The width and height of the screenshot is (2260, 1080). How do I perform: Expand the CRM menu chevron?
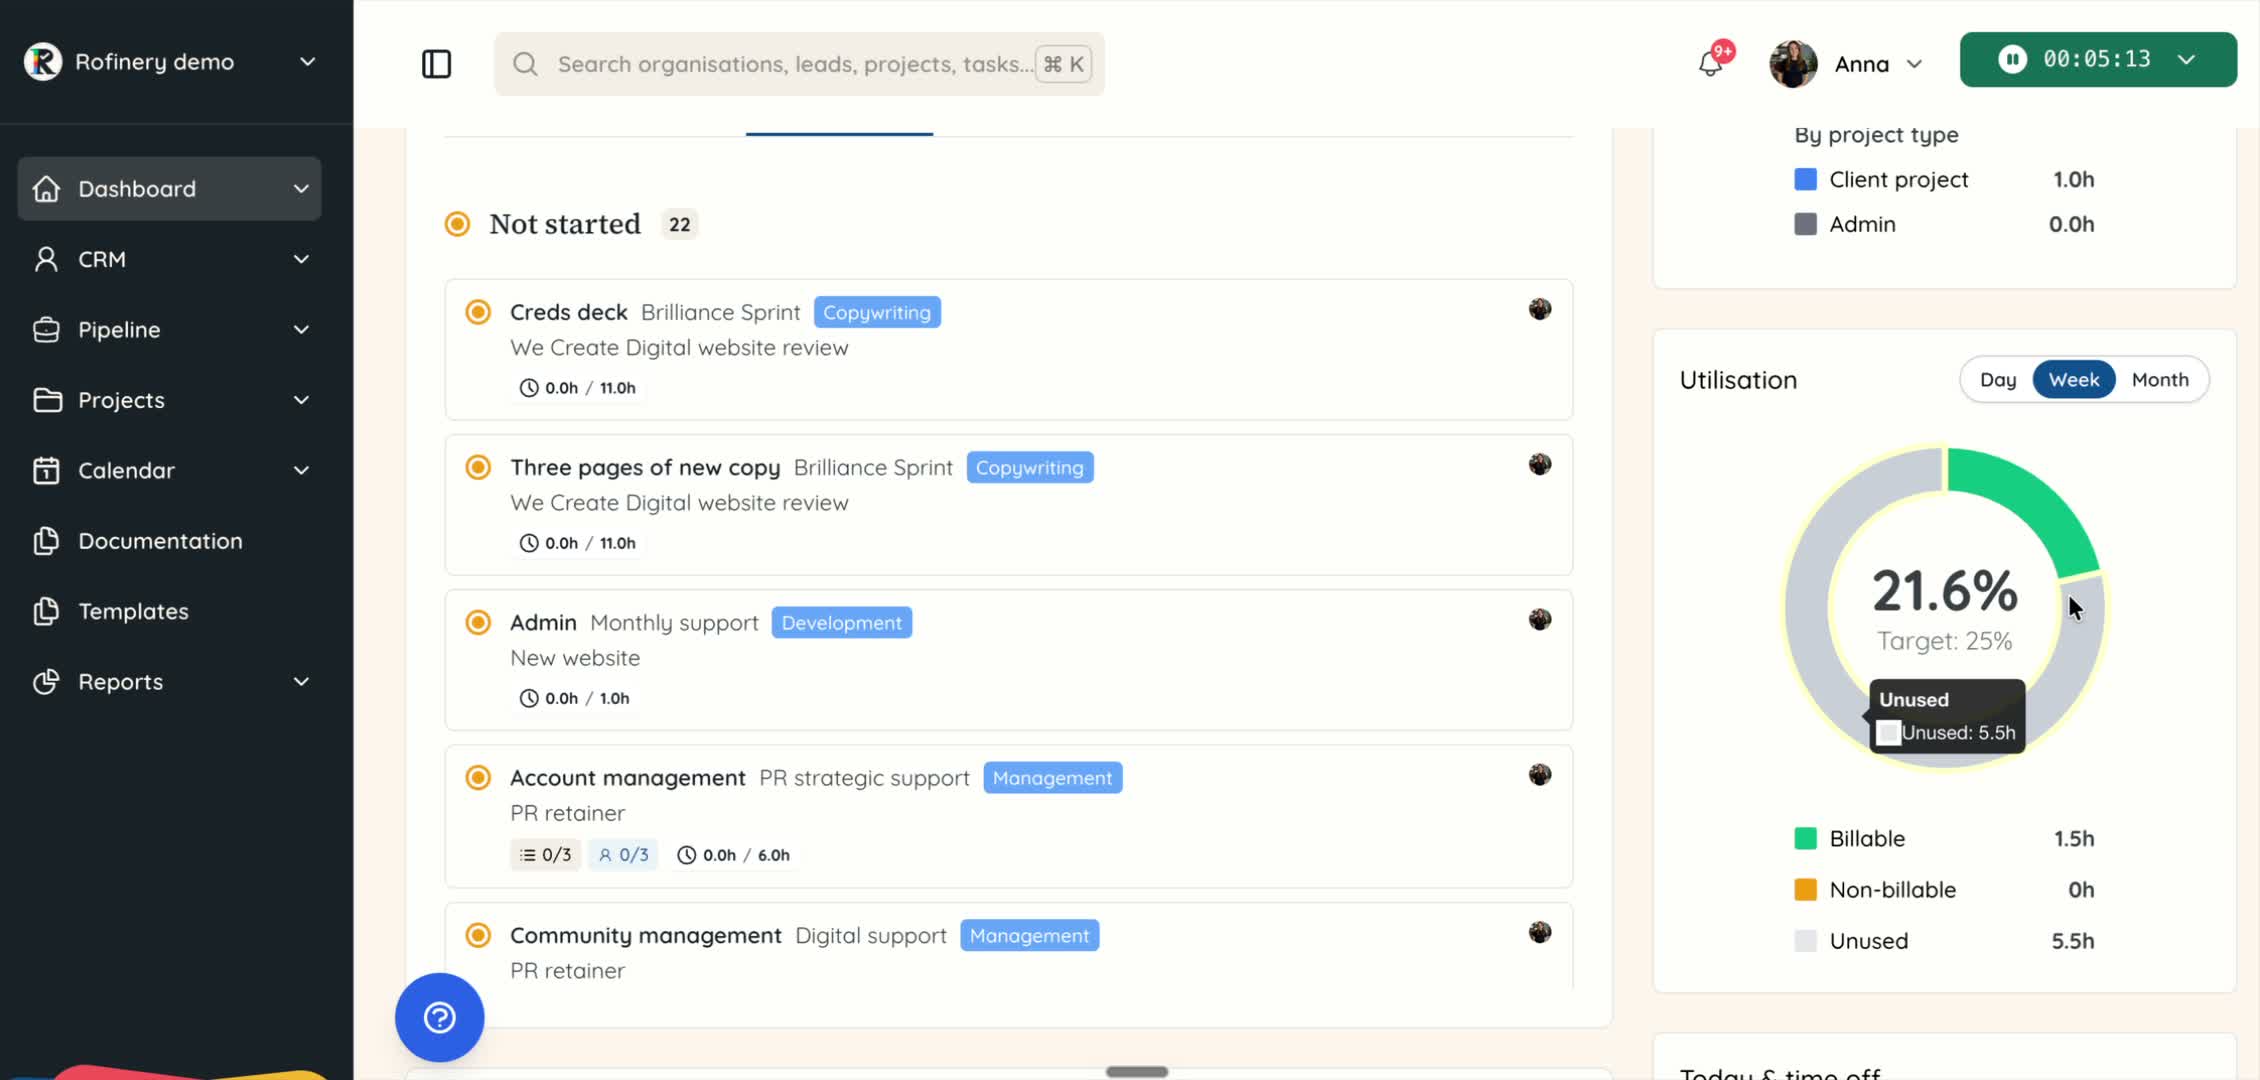tap(301, 259)
